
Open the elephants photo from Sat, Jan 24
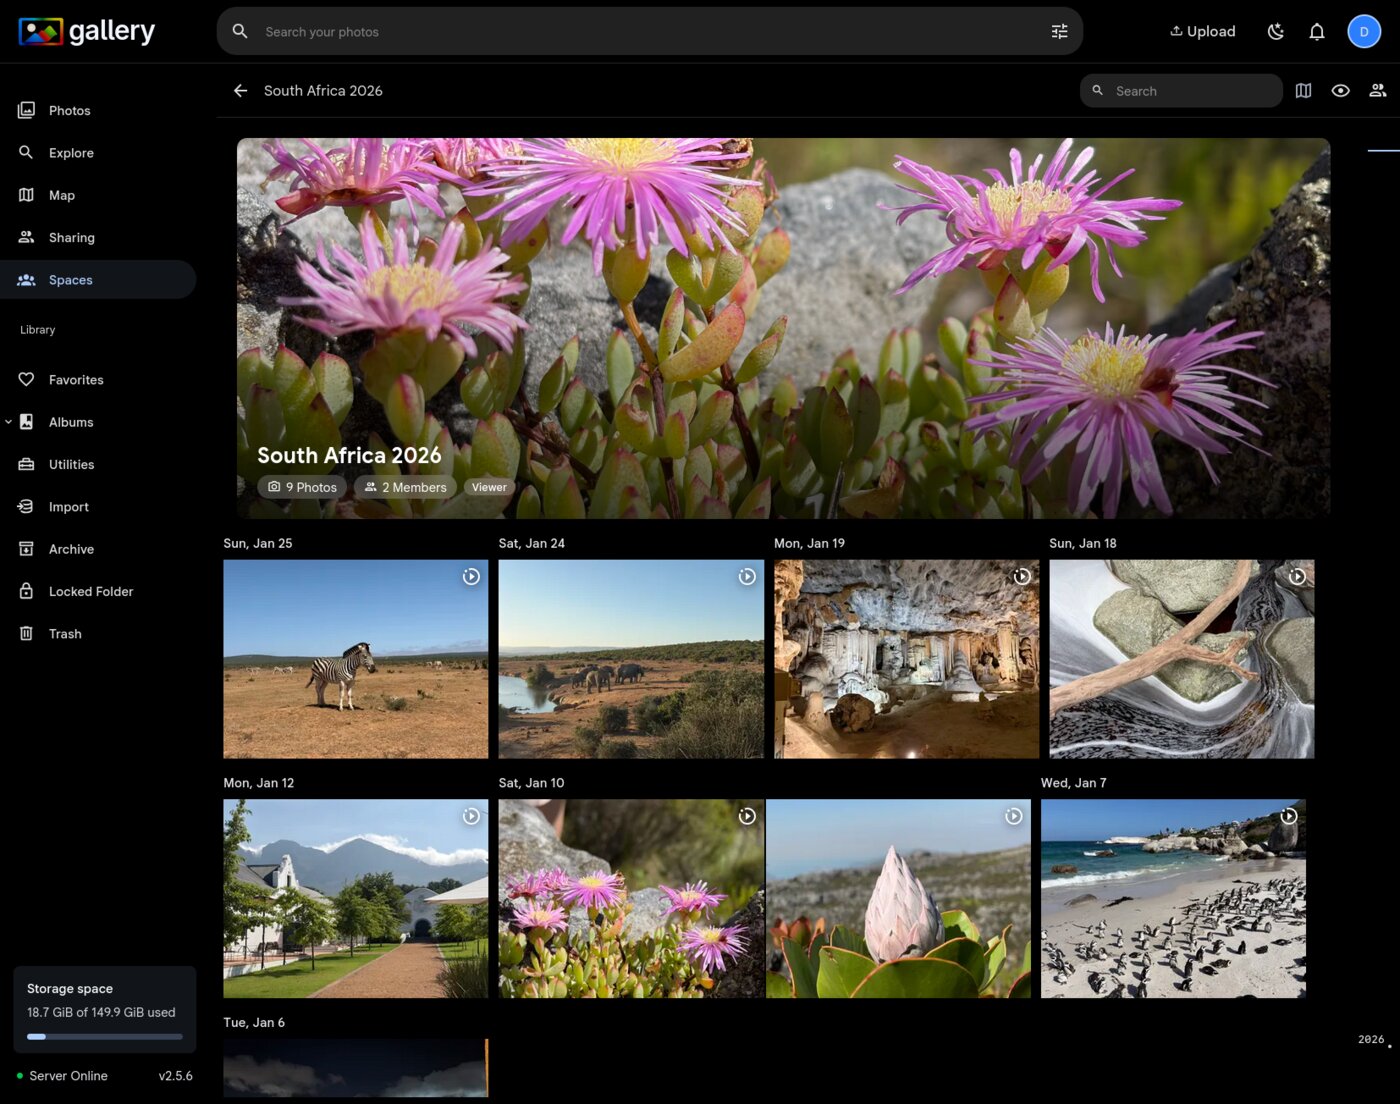coord(630,659)
